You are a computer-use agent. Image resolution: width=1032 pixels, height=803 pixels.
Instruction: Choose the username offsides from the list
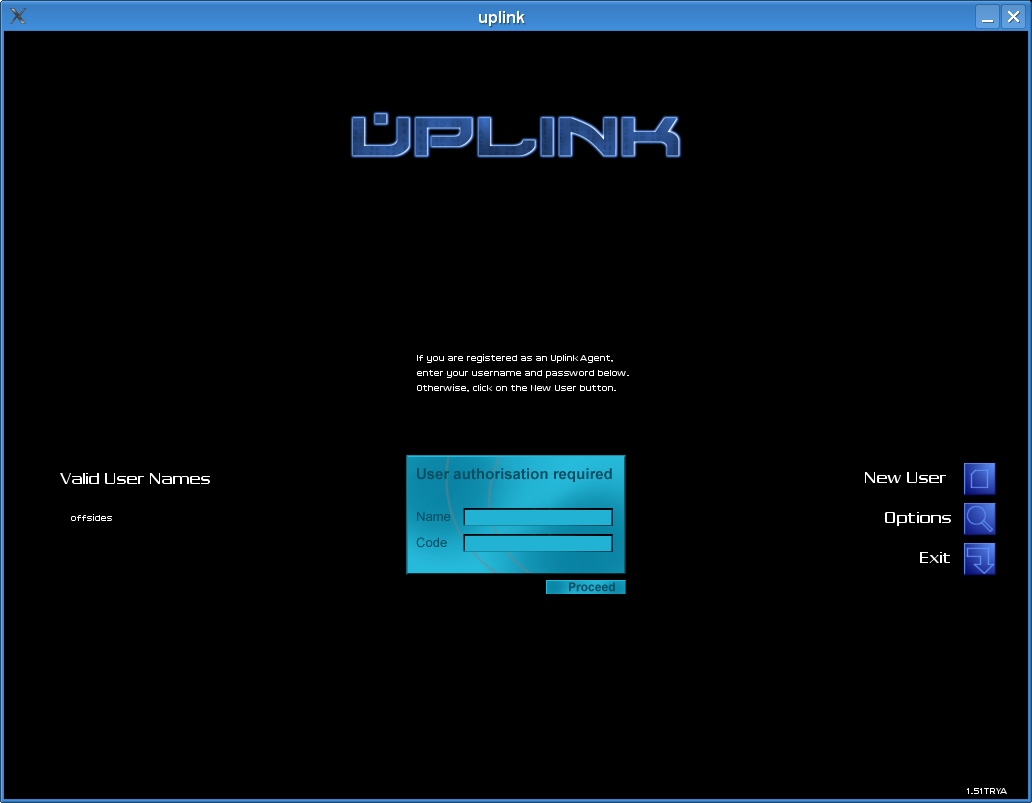tap(91, 518)
